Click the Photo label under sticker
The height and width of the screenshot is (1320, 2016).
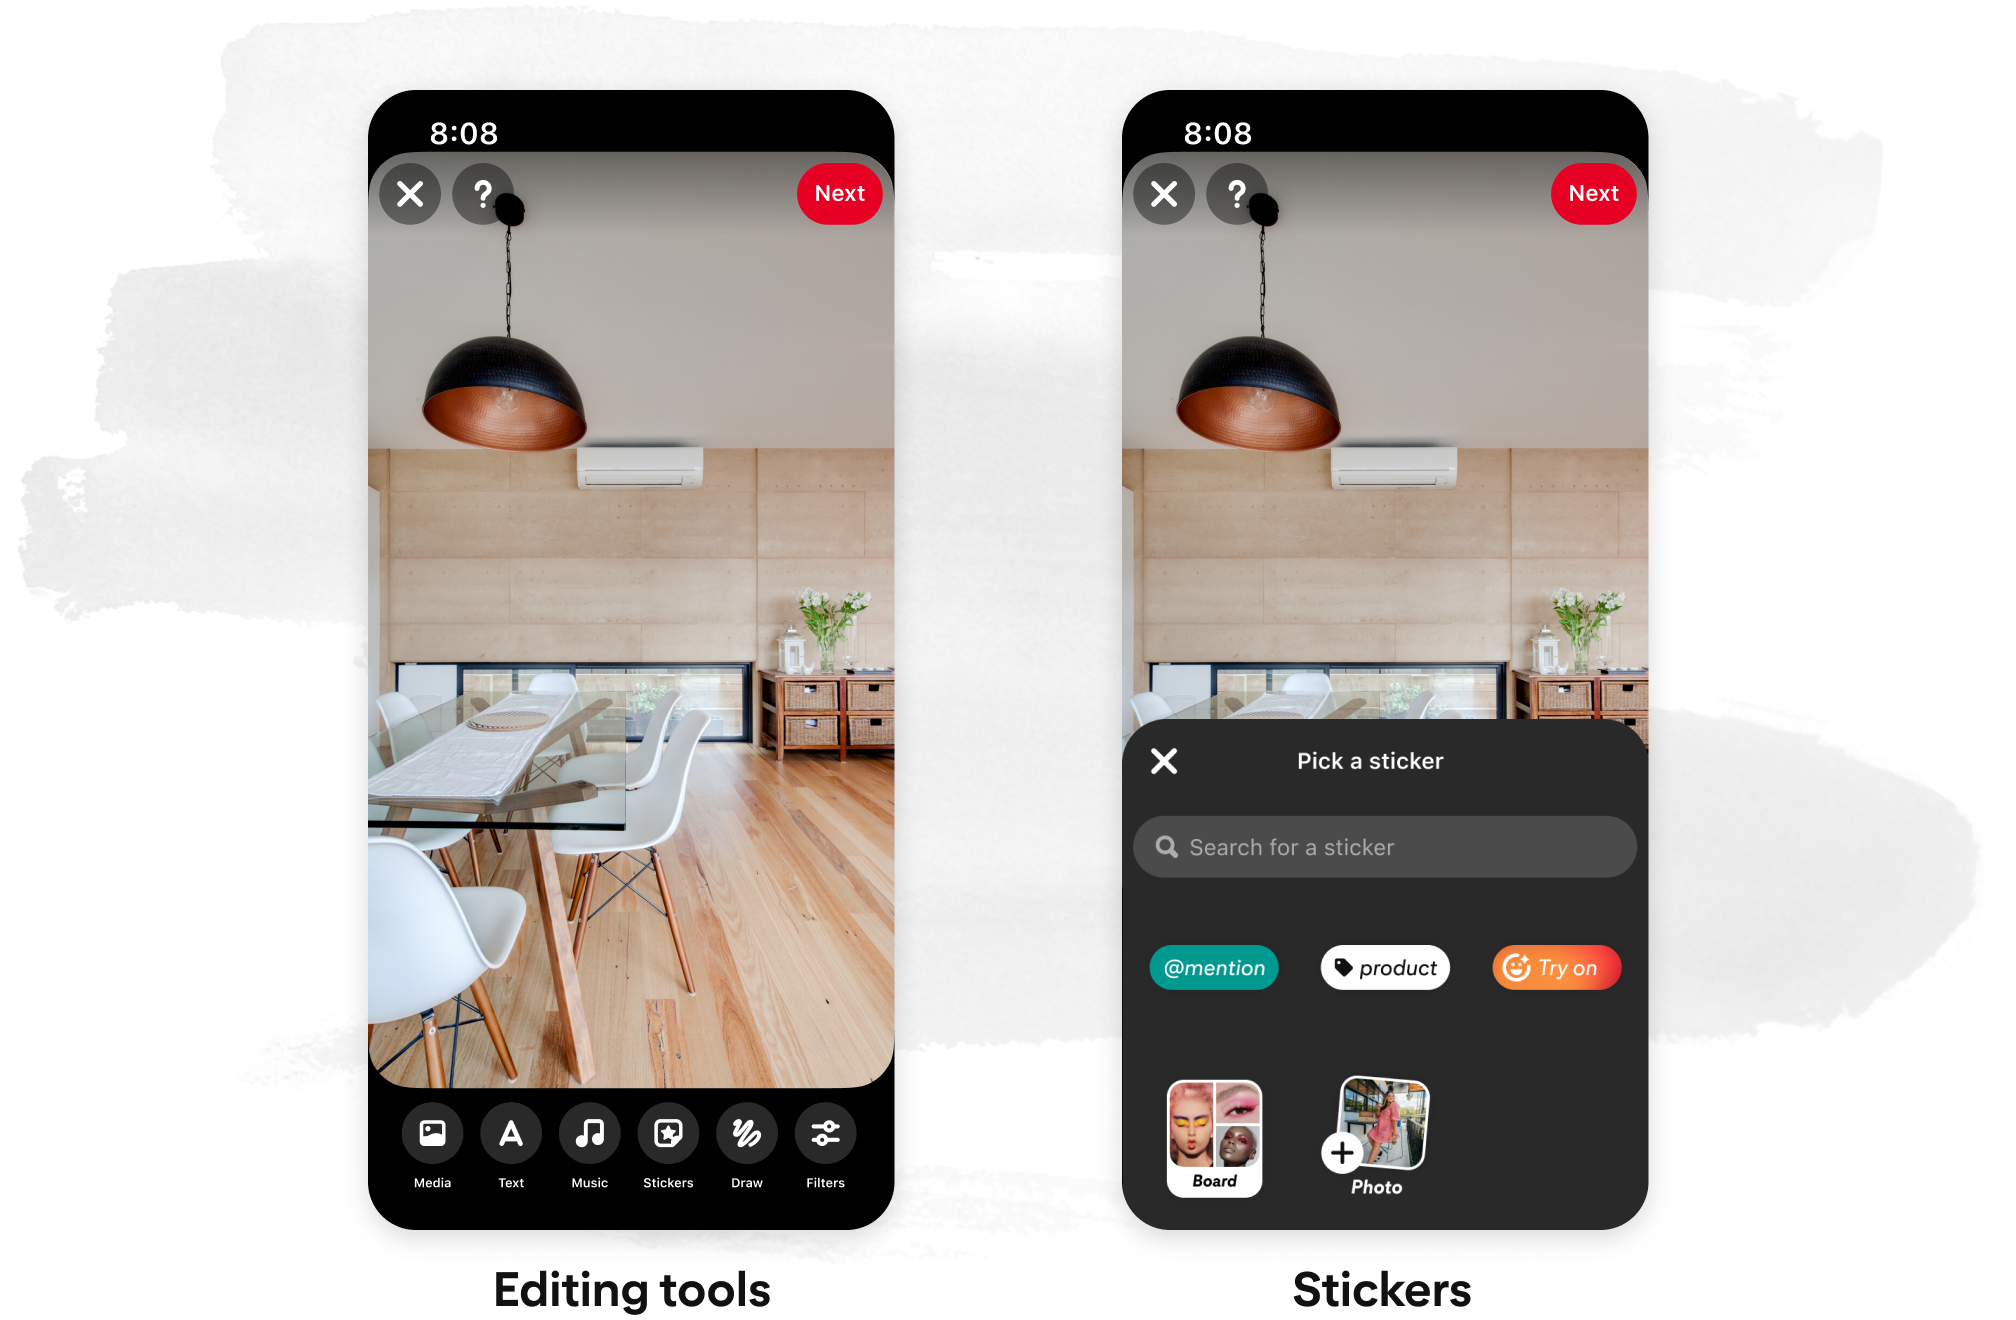tap(1375, 1180)
